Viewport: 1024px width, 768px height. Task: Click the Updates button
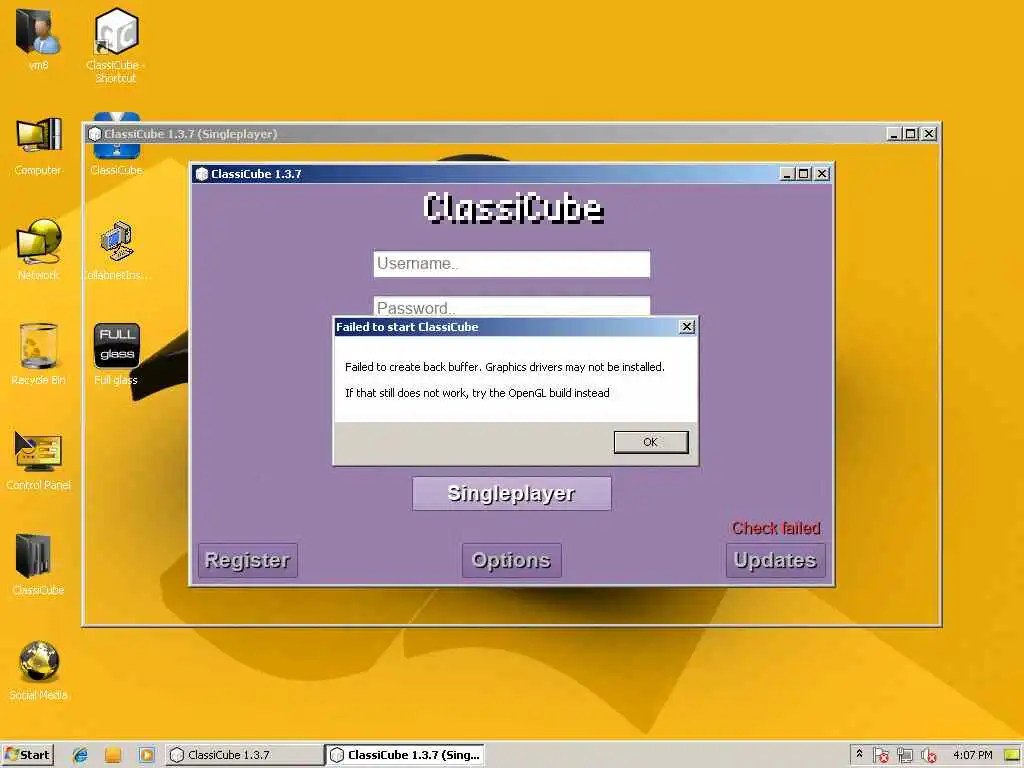click(x=775, y=560)
